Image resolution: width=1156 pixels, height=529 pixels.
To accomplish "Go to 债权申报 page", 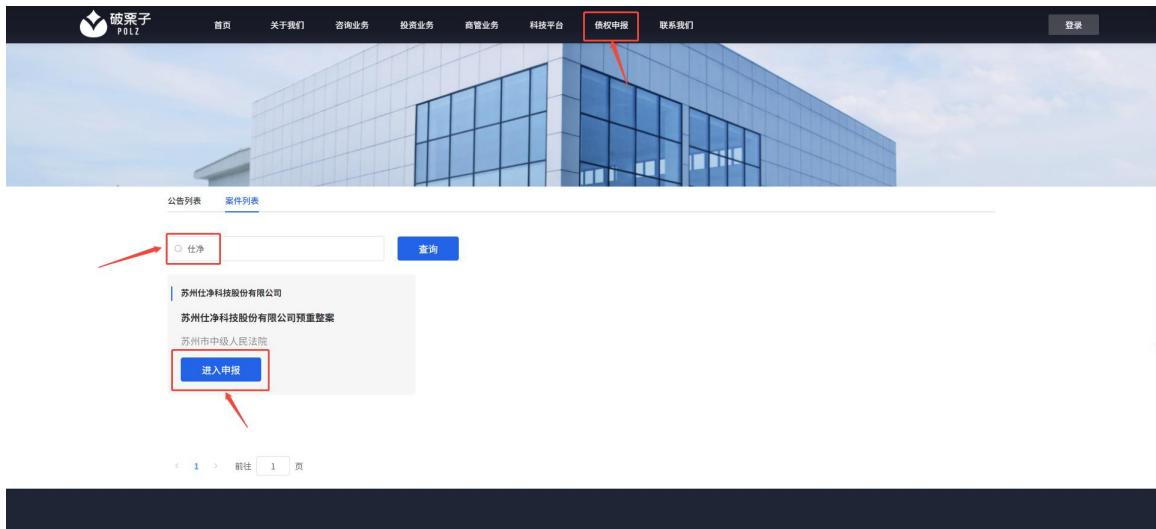I will click(x=611, y=25).
